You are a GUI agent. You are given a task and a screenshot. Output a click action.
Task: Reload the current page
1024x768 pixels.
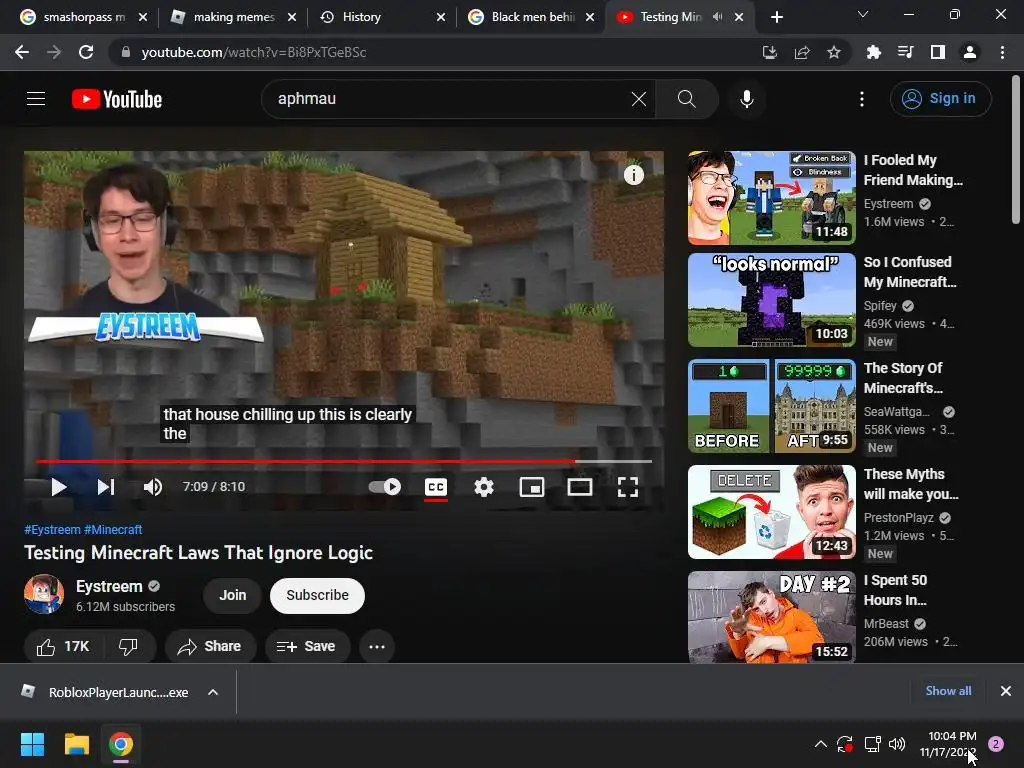[86, 52]
